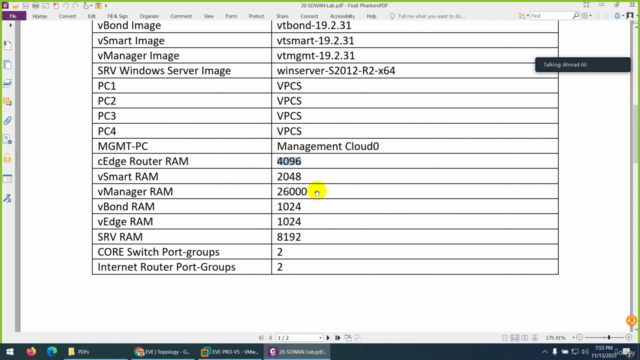Switch to the Fill & Sign tab

(x=118, y=16)
